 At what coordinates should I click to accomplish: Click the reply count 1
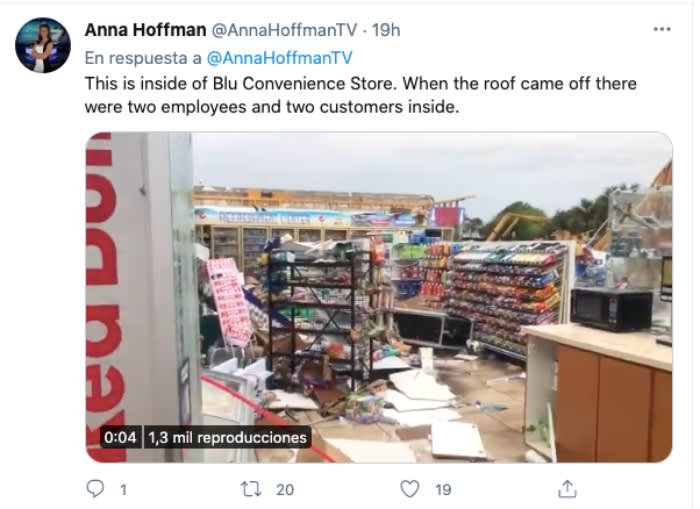point(123,490)
